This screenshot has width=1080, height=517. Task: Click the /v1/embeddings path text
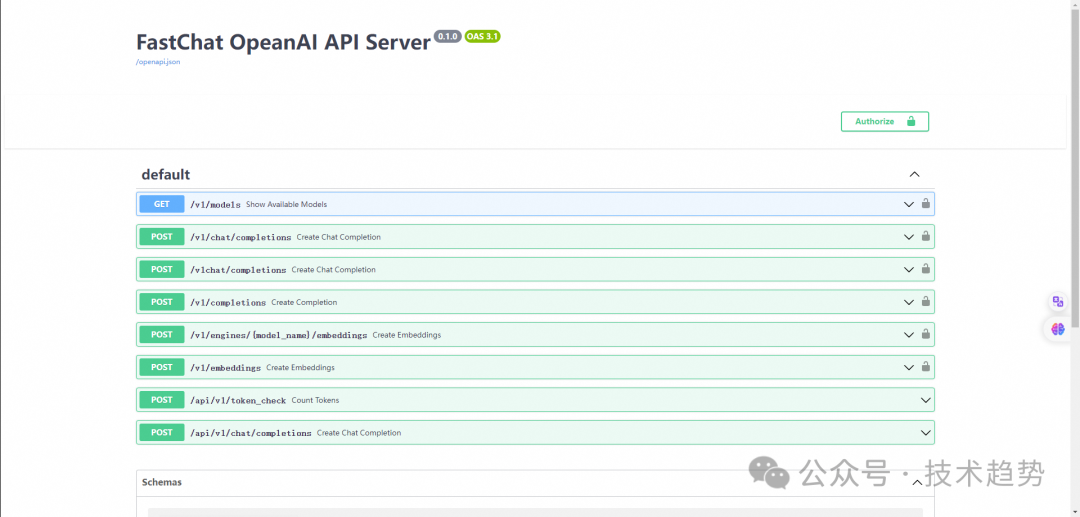[x=226, y=368]
